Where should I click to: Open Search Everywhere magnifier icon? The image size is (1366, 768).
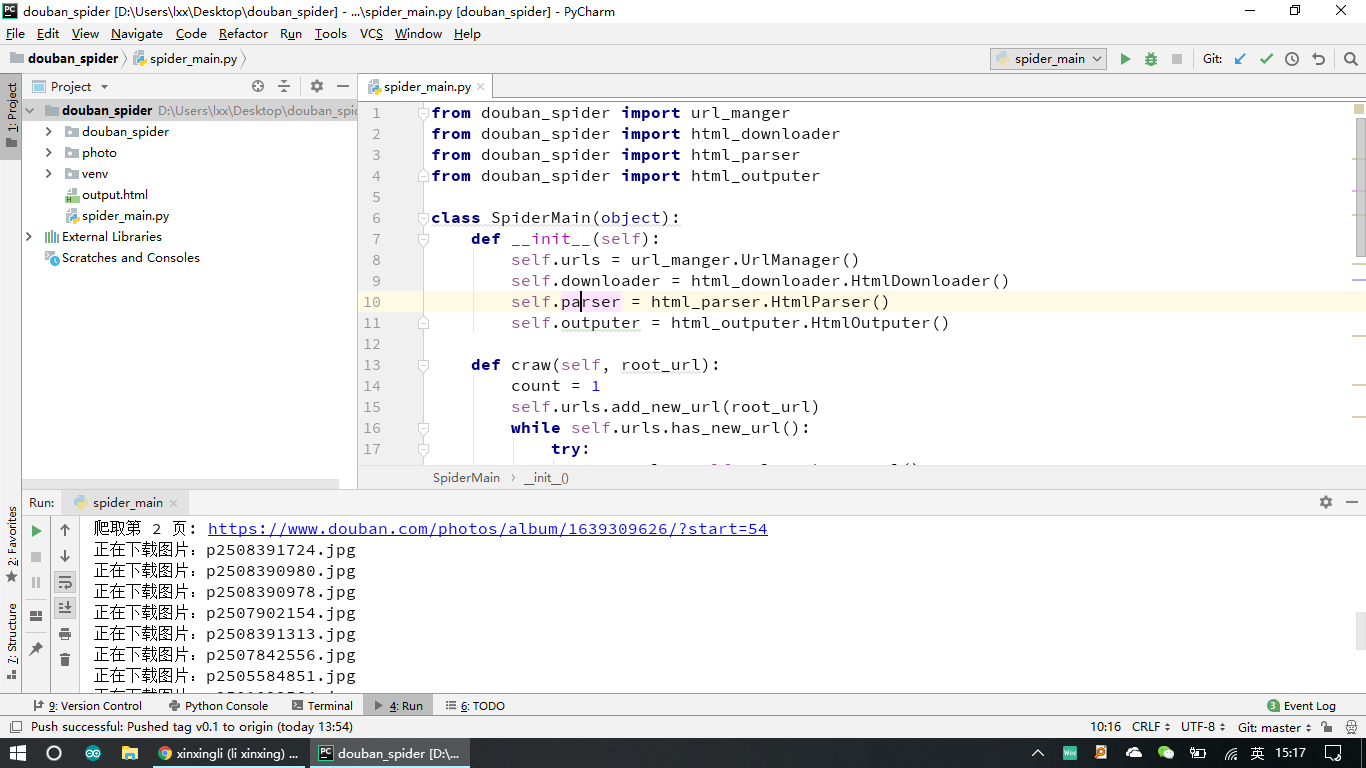point(1350,59)
